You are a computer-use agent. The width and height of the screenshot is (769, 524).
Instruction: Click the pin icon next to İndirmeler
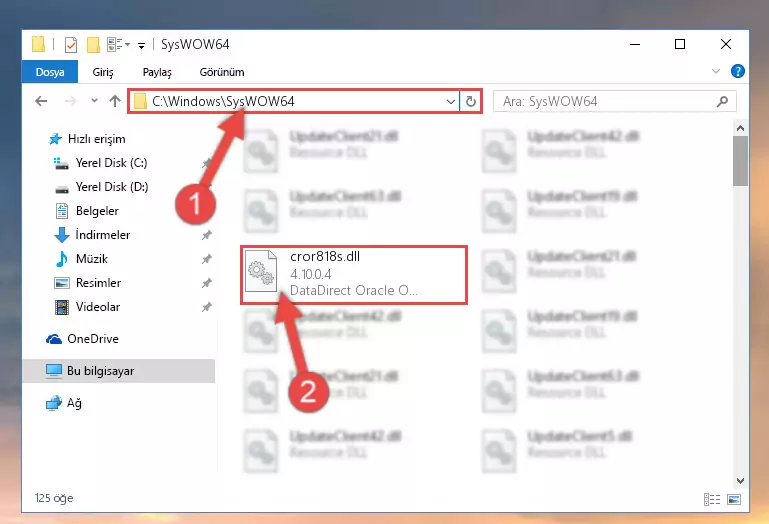(206, 235)
